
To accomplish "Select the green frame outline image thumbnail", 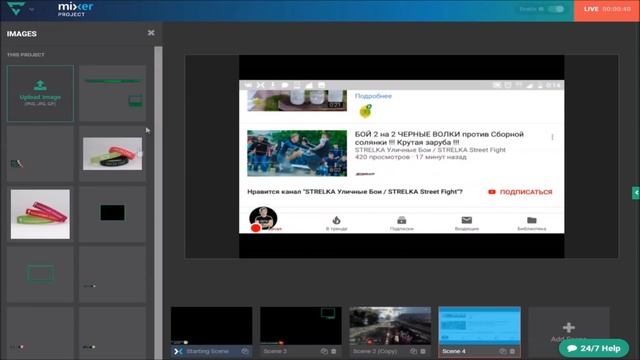I will [40, 273].
